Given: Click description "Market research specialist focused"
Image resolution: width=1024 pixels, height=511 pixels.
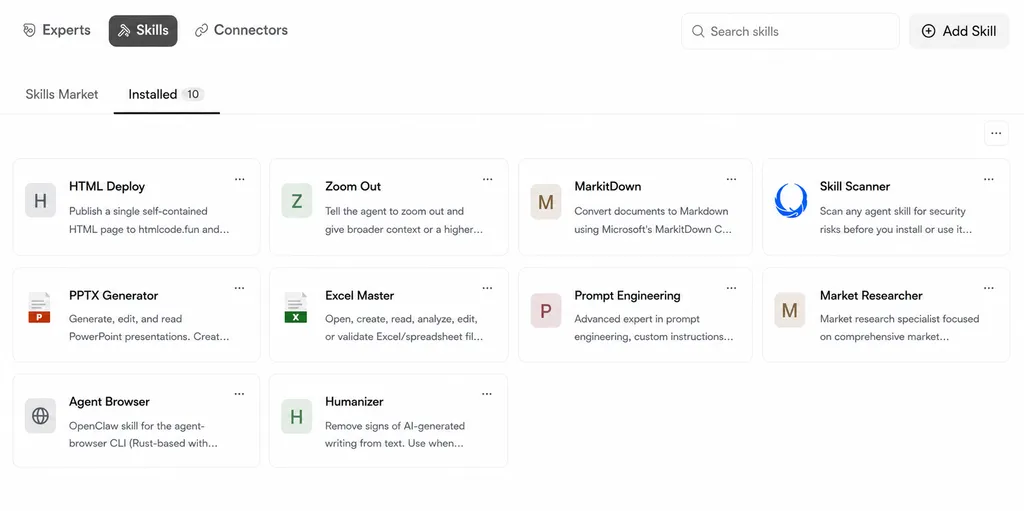Looking at the screenshot, I should click(900, 319).
